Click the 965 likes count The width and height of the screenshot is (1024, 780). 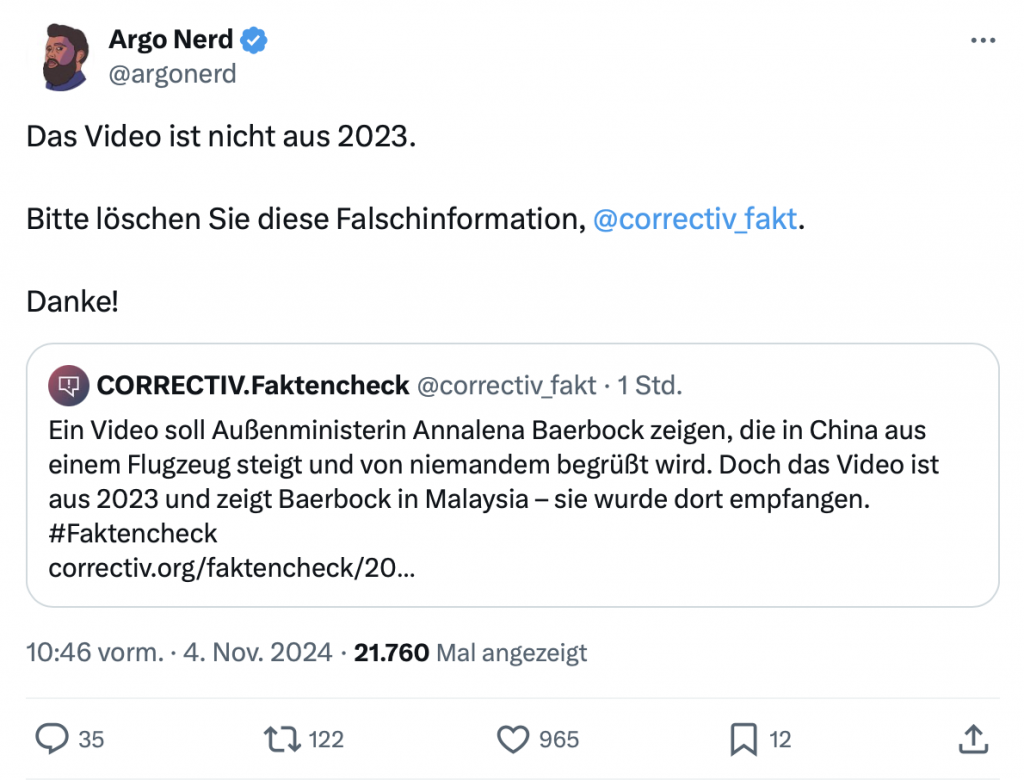(x=559, y=740)
